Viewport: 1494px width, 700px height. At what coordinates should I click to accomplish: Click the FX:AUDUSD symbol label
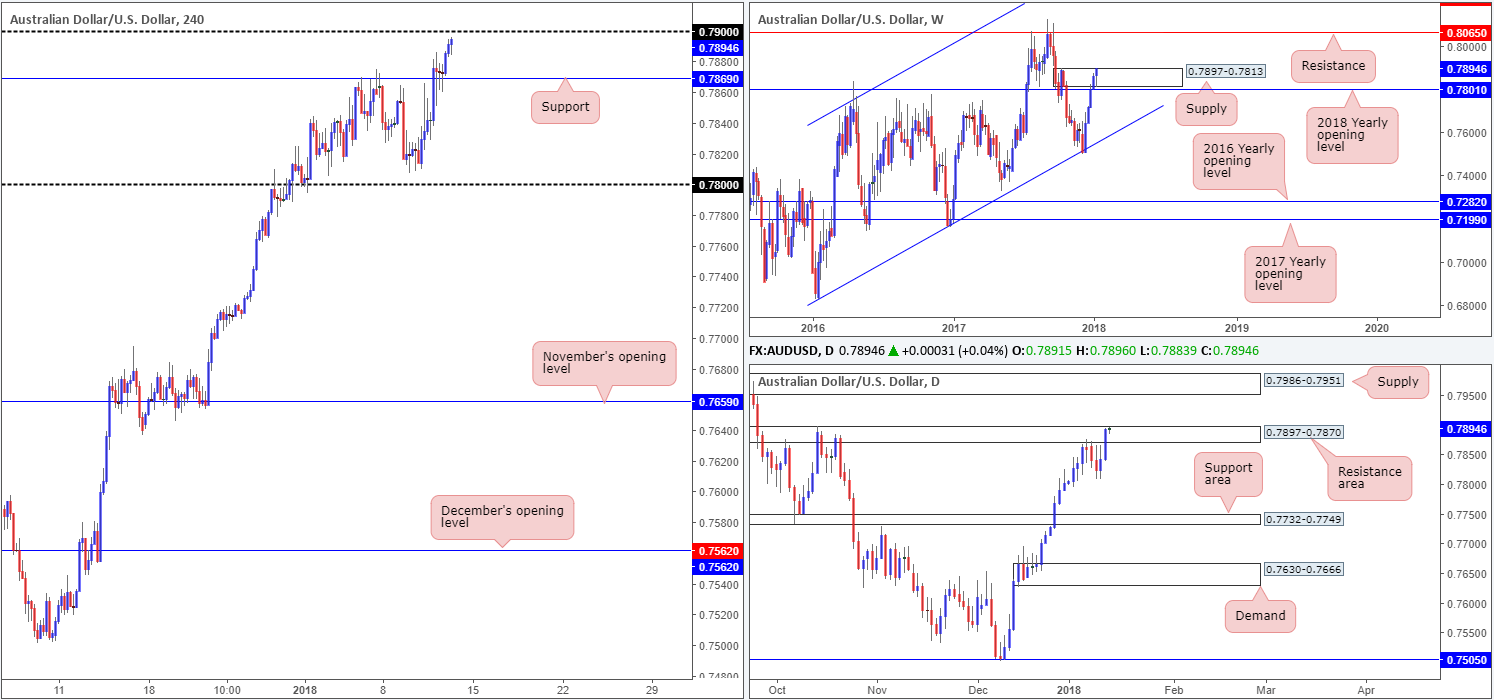click(x=787, y=351)
